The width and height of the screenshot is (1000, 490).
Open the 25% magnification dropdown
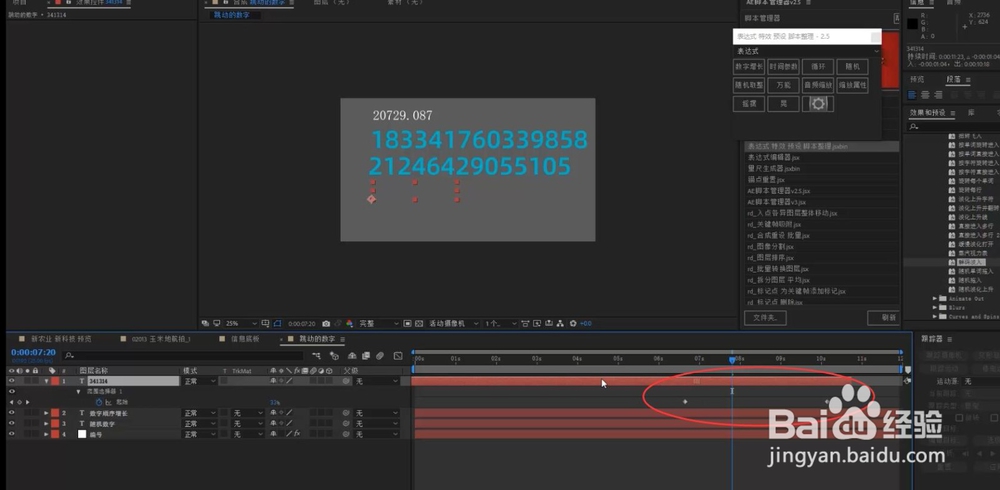[x=241, y=323]
